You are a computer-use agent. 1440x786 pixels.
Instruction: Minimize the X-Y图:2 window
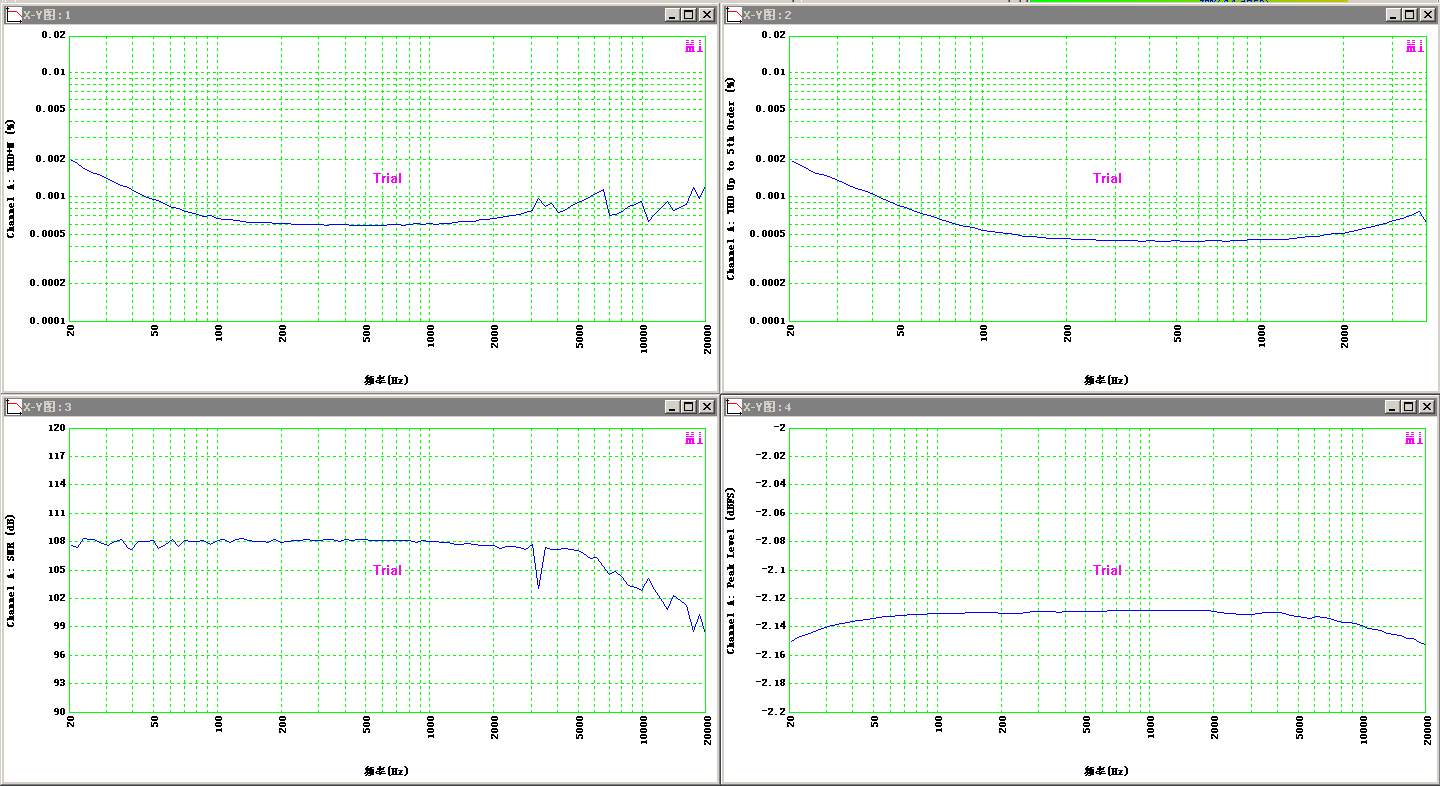pyautogui.click(x=1392, y=14)
